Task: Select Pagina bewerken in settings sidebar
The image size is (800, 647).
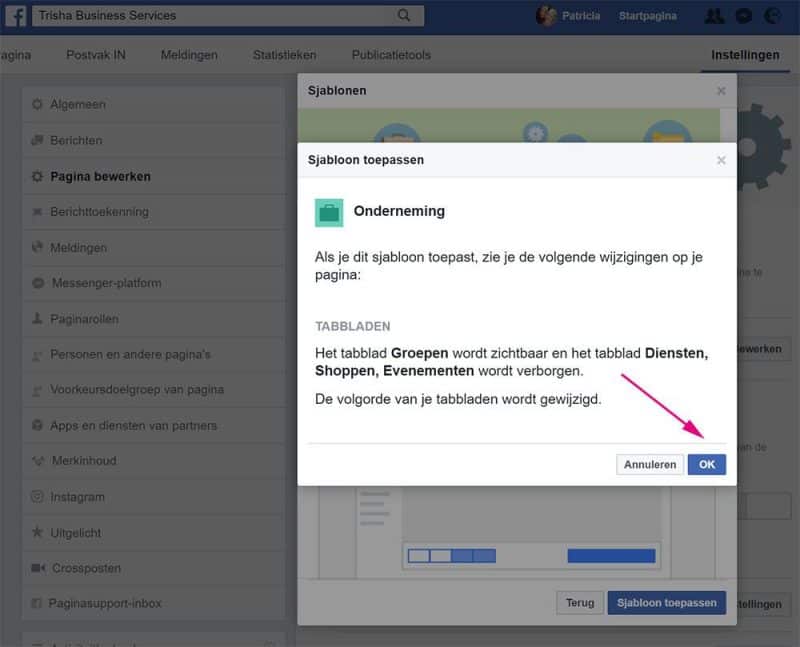Action: tap(153, 176)
